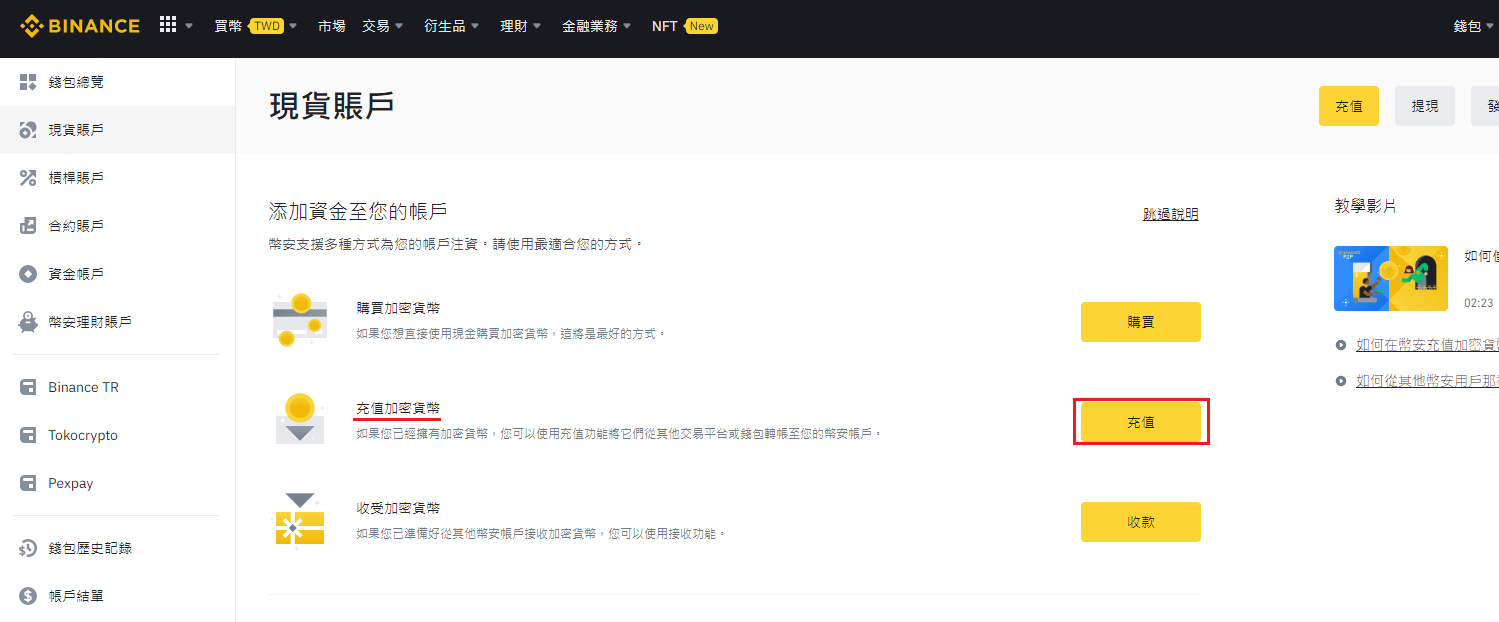Open the 錢包 dropdown
Viewport: 1499px width, 622px height.
pos(1474,26)
